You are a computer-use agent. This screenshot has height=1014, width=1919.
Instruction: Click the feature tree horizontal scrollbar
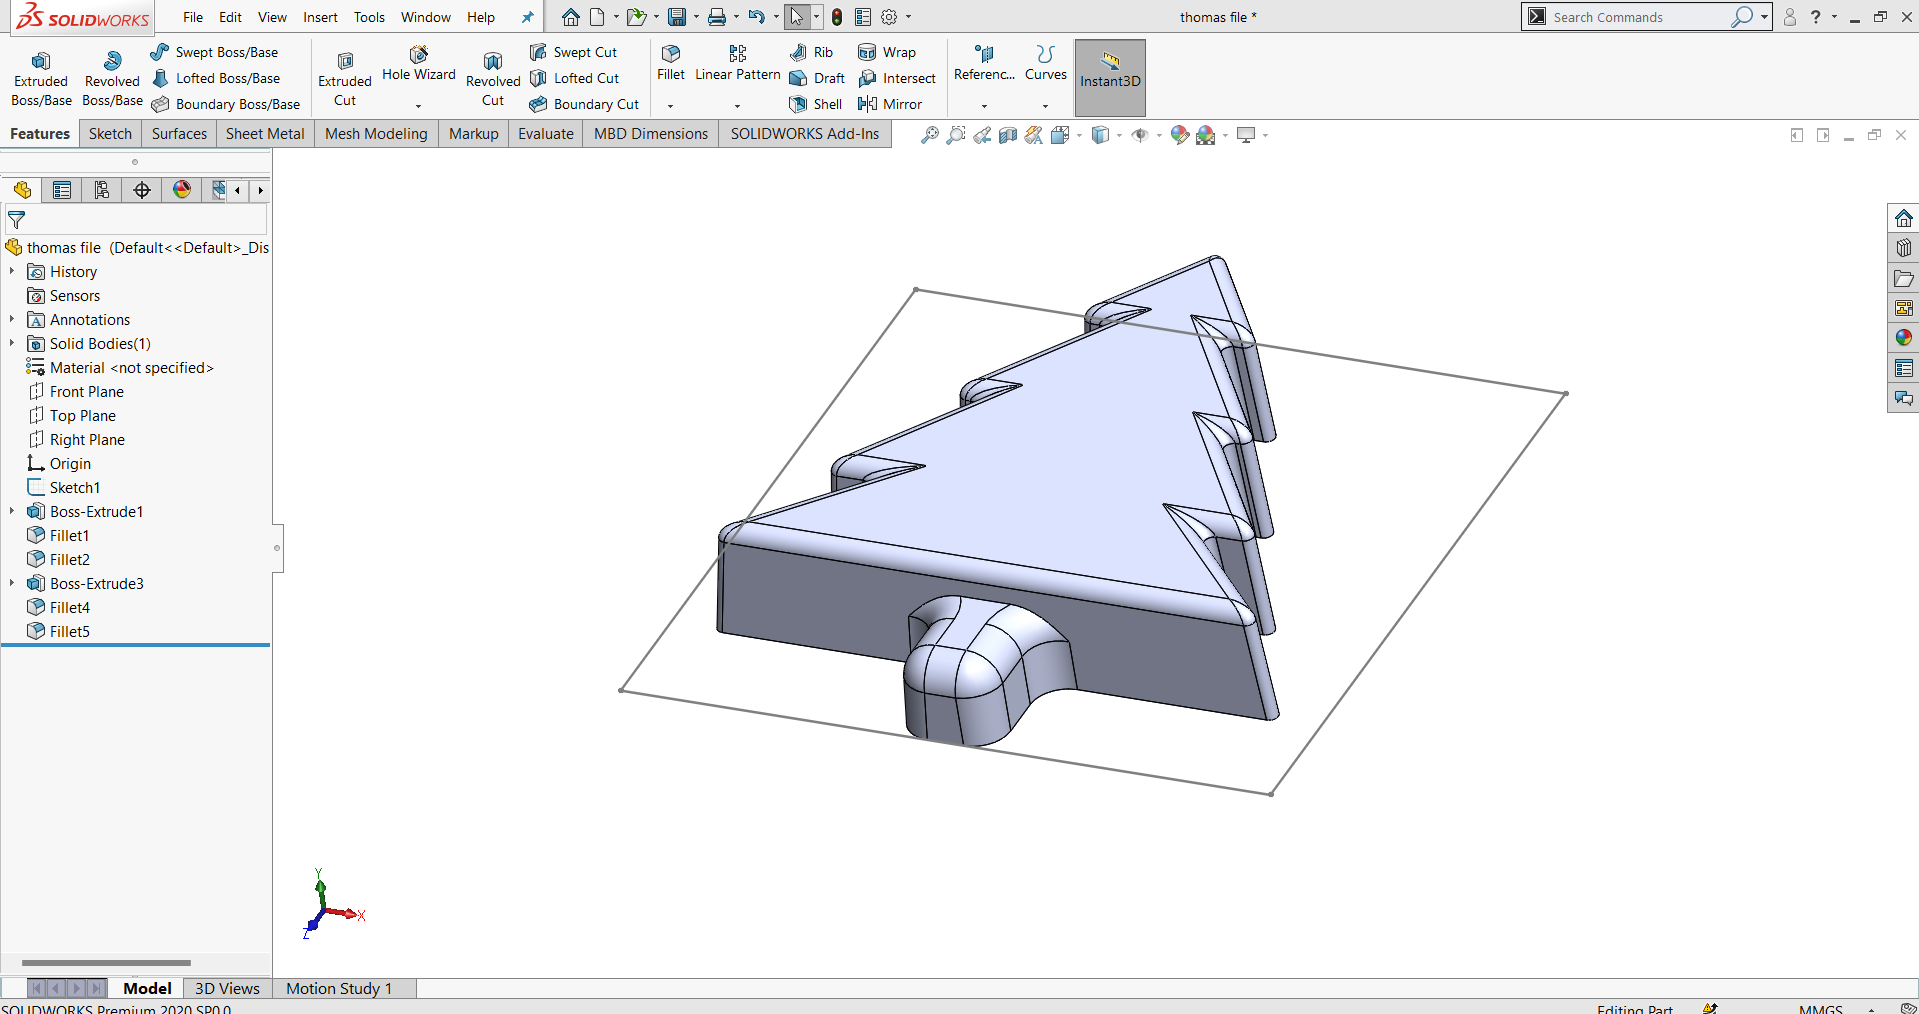click(106, 962)
